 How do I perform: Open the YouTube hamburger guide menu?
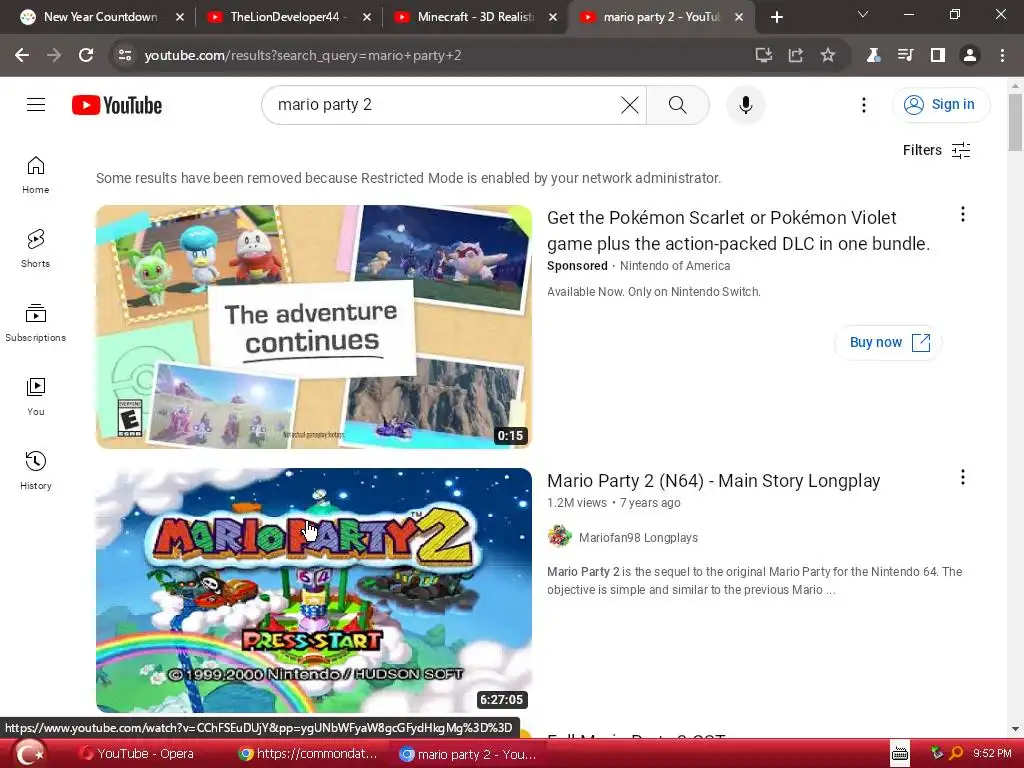pyautogui.click(x=36, y=104)
